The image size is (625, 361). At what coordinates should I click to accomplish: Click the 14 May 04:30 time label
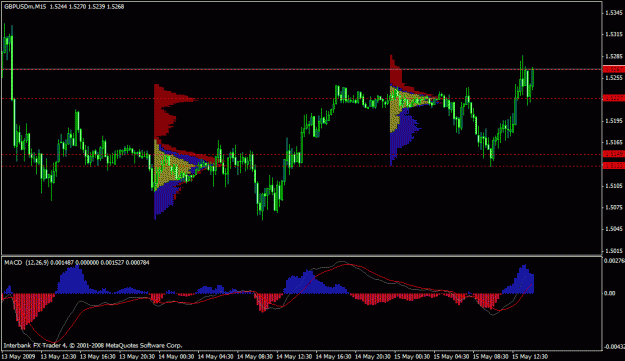point(216,357)
